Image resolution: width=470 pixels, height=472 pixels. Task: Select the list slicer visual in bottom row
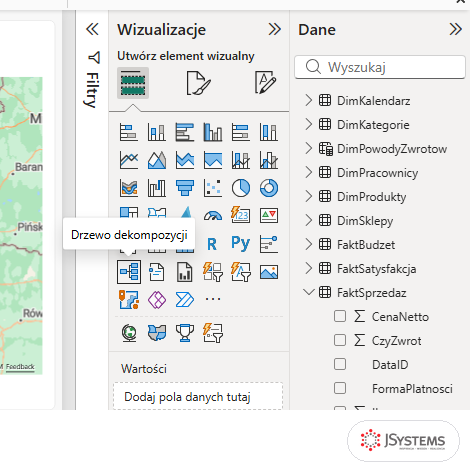tap(213, 333)
